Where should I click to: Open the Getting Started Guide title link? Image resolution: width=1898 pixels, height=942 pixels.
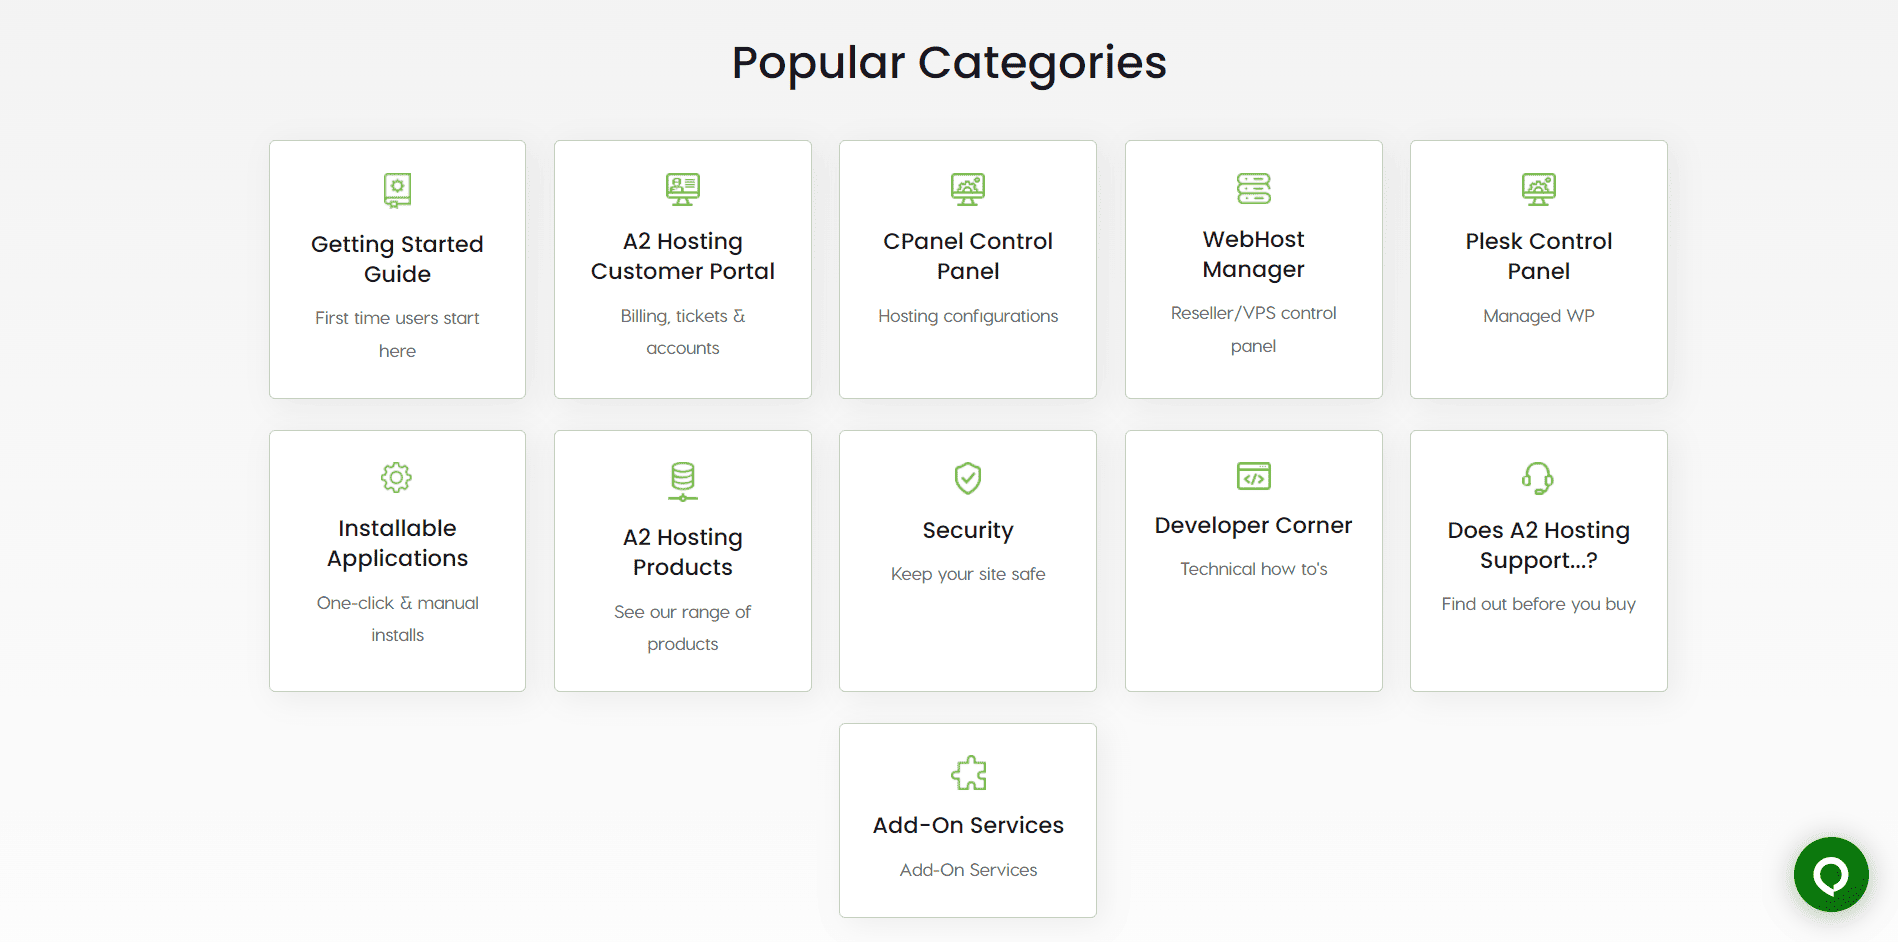coord(397,259)
